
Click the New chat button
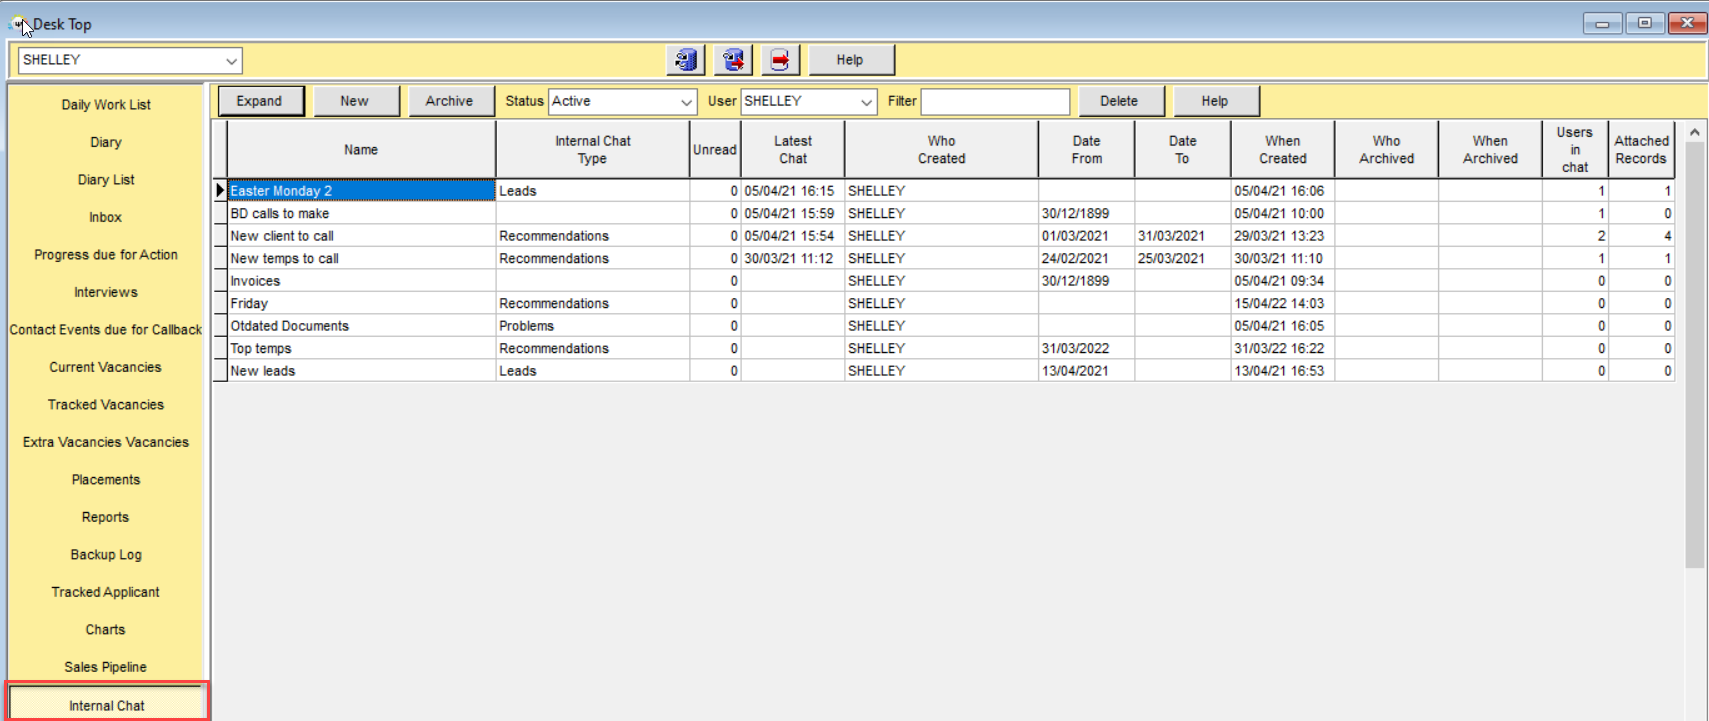click(x=354, y=101)
